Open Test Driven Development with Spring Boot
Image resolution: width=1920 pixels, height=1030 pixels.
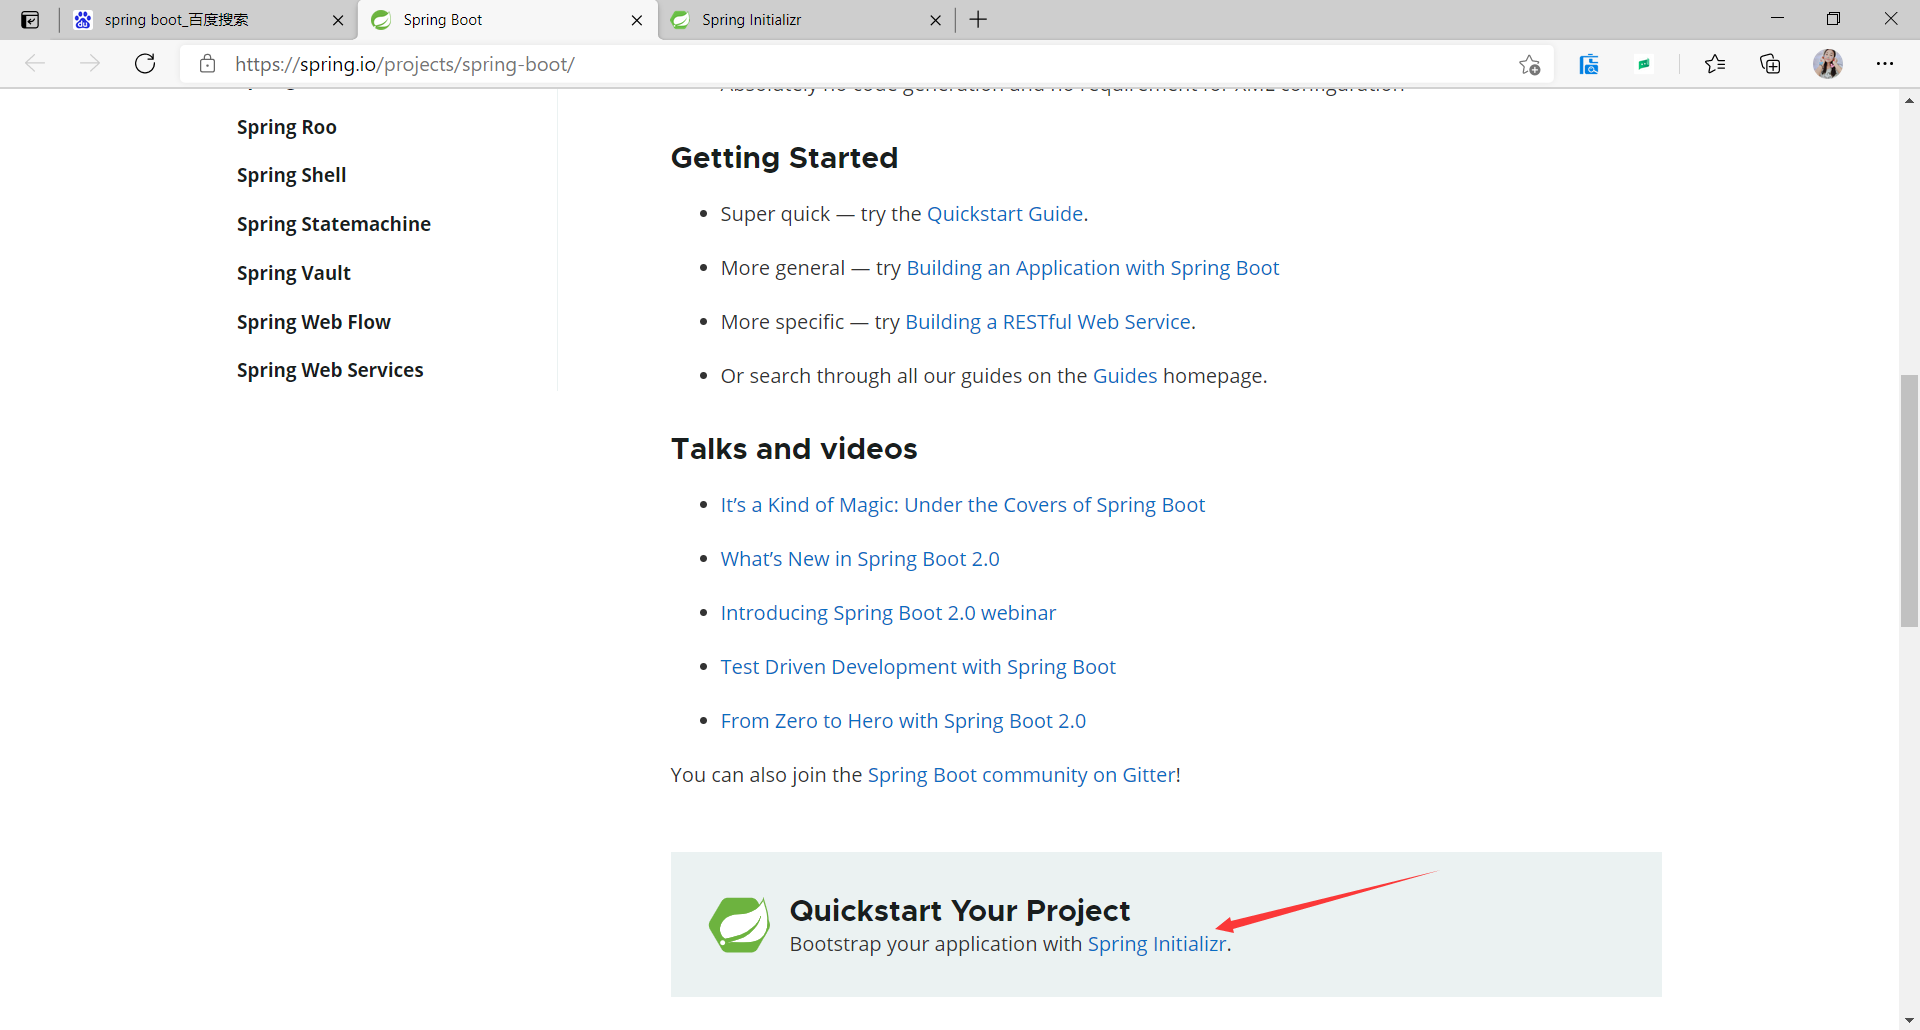918,667
